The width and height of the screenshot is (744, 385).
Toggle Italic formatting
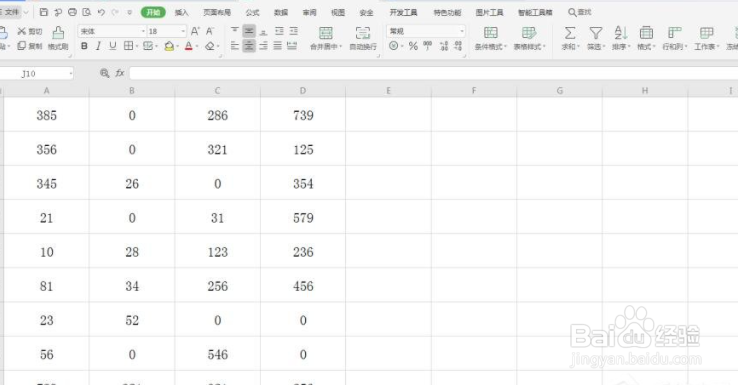tap(98, 46)
